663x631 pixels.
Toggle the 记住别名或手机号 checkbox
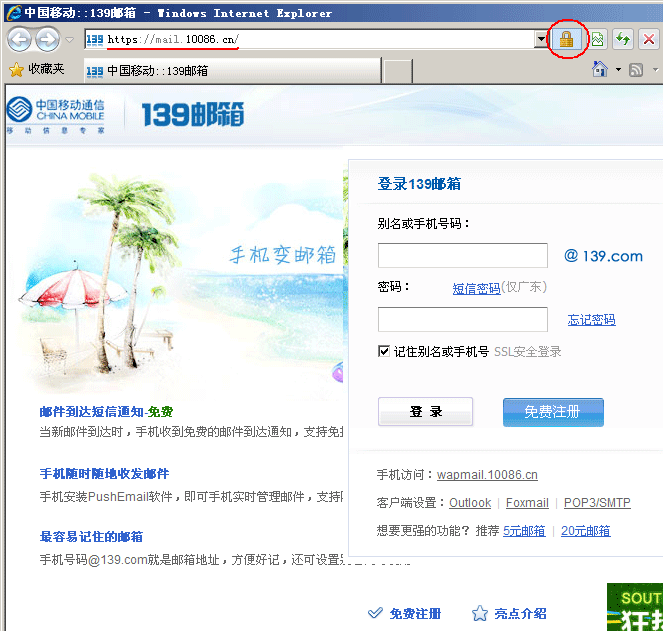(x=384, y=352)
